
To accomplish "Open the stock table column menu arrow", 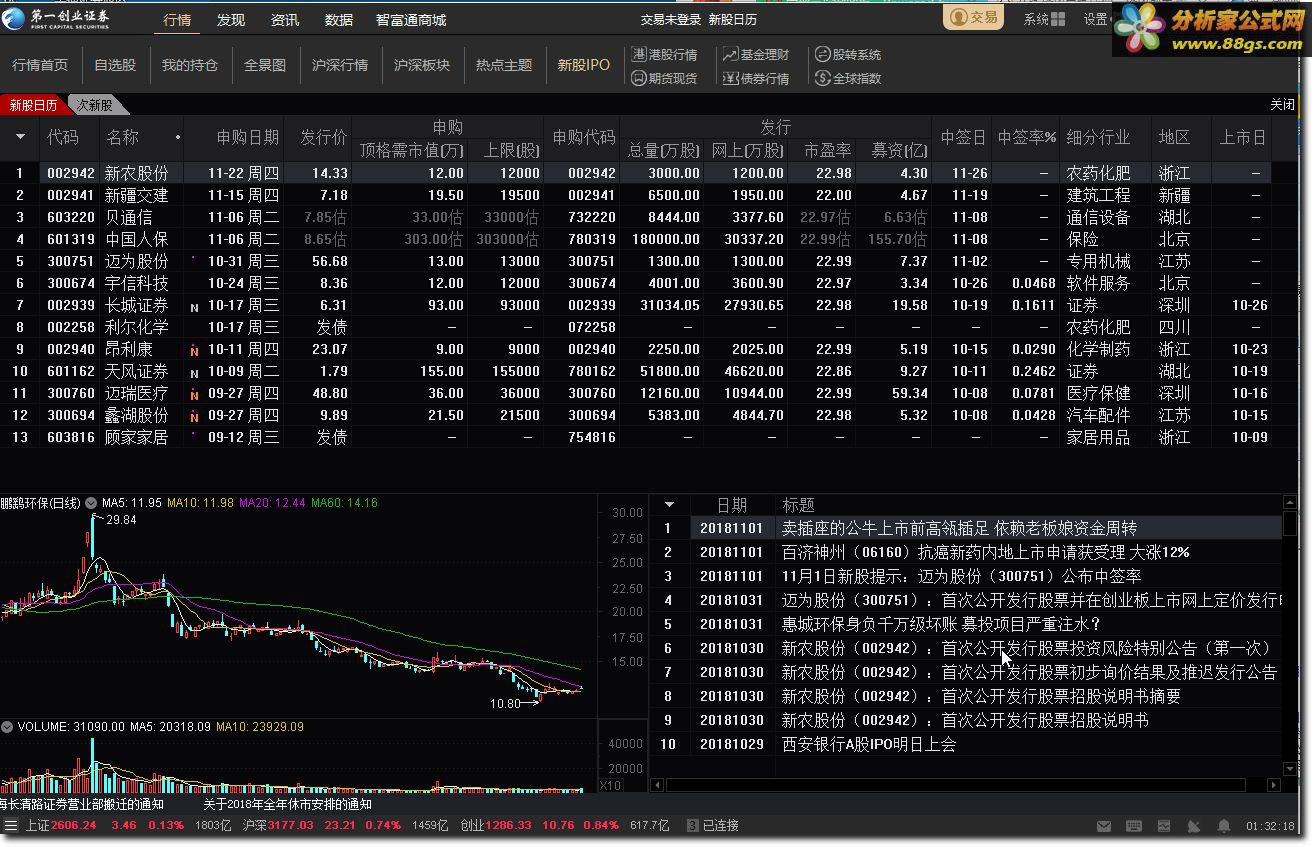I will coord(20,137).
